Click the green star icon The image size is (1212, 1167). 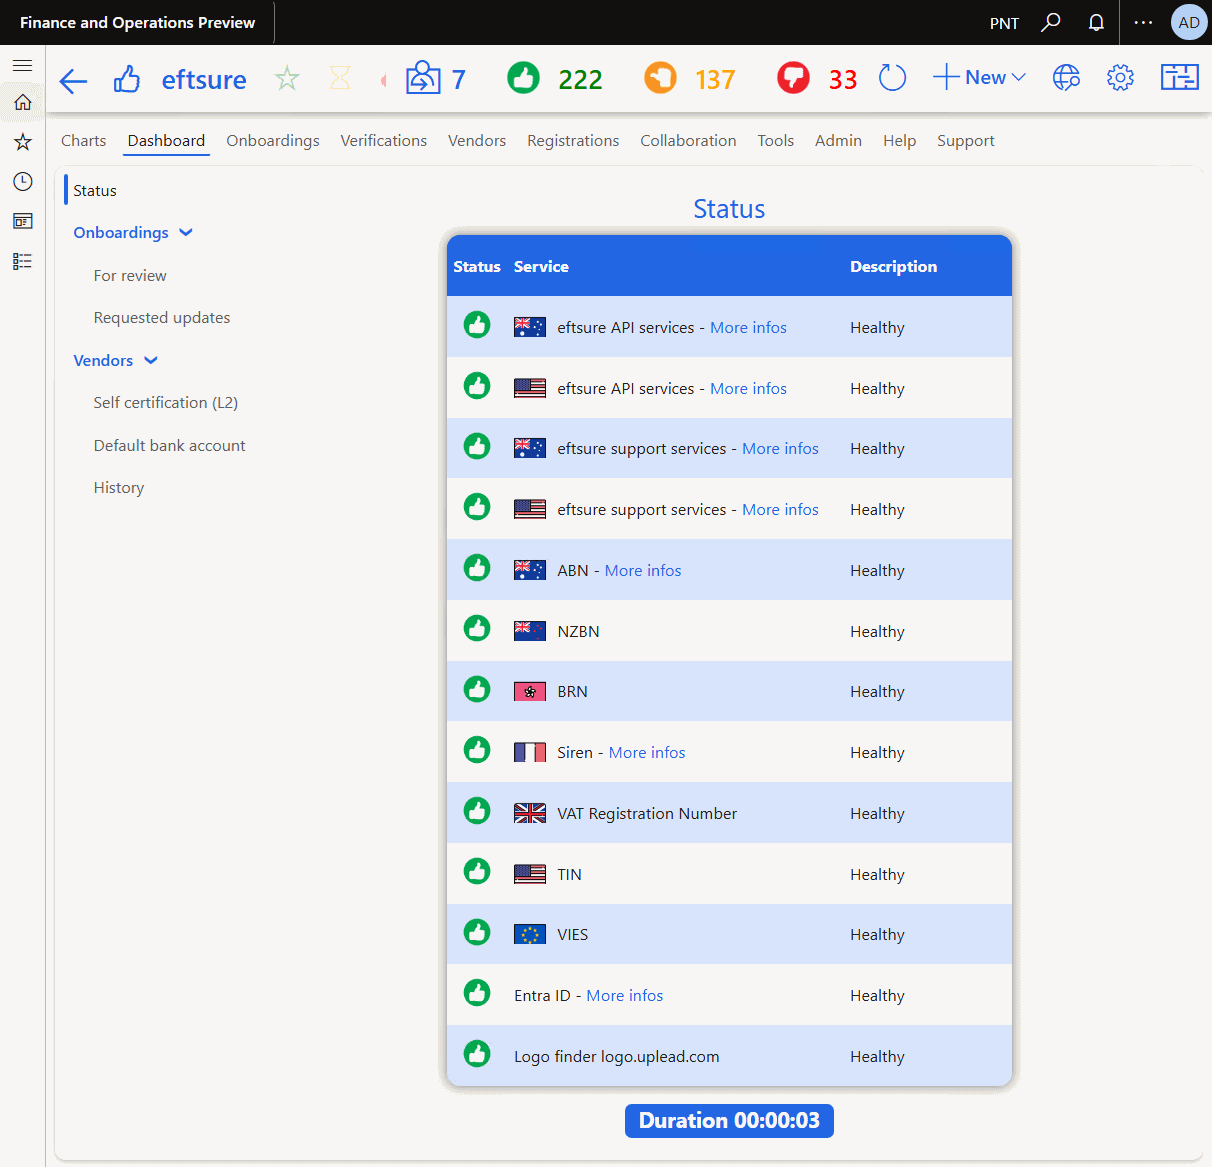287,78
